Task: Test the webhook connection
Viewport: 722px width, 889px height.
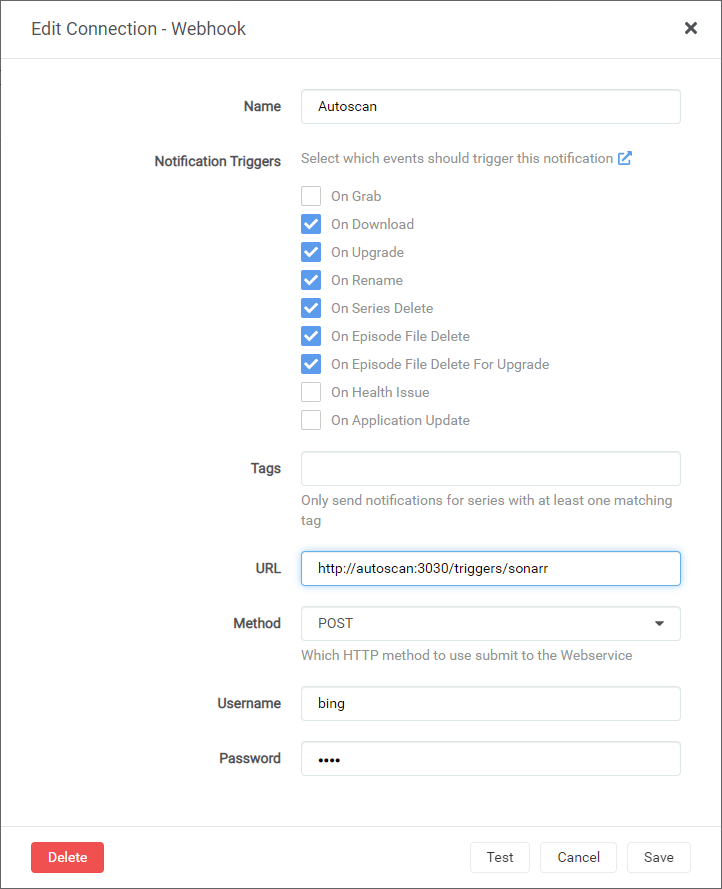Action: click(499, 857)
